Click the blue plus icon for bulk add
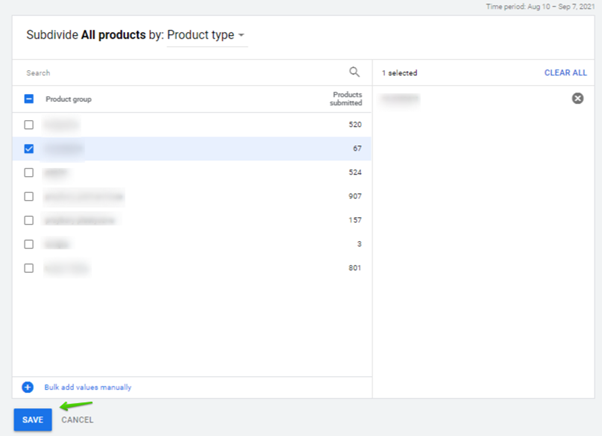 tap(28, 387)
